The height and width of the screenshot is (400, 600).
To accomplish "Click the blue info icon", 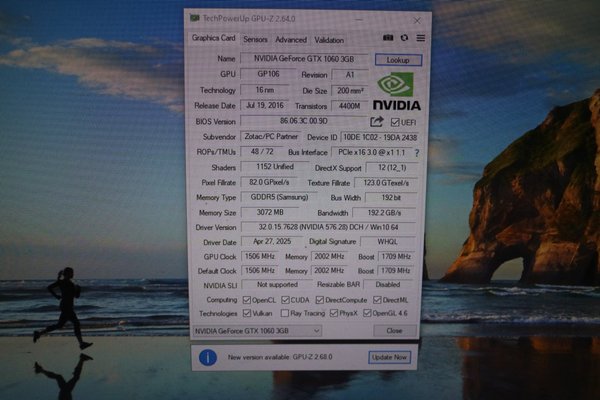I will click(x=207, y=356).
